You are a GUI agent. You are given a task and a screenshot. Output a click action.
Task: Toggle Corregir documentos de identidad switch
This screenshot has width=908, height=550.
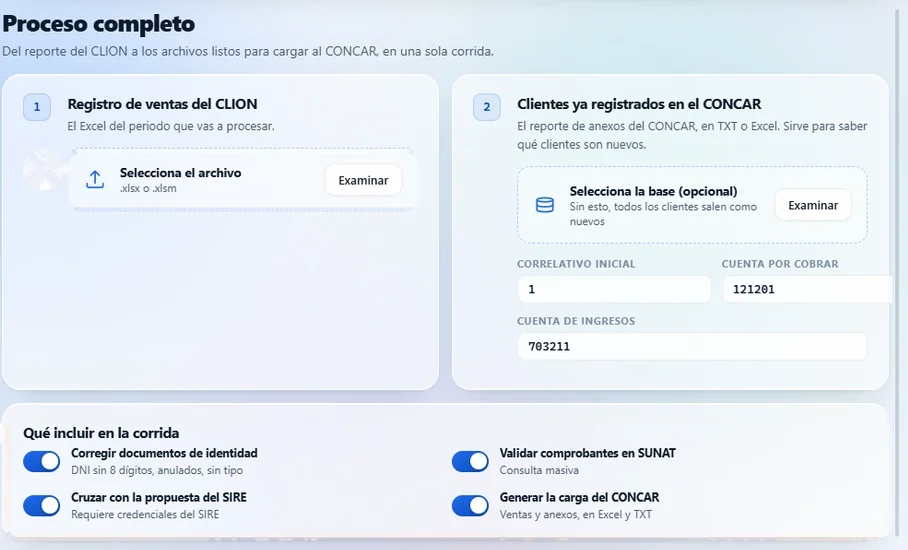[42, 461]
